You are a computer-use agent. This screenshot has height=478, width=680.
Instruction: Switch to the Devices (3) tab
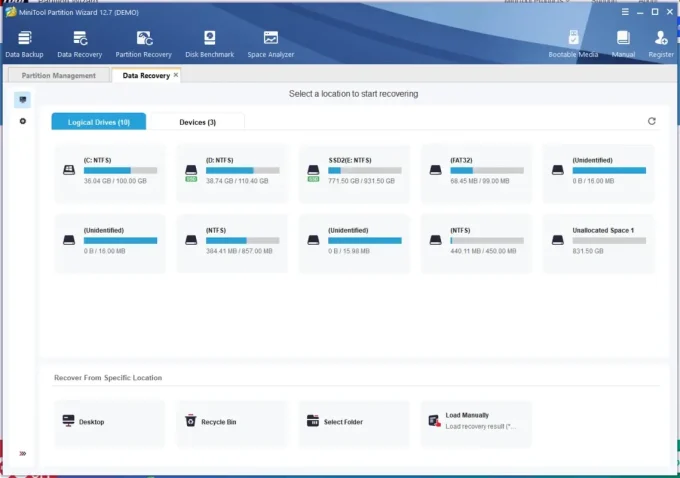pyautogui.click(x=197, y=122)
